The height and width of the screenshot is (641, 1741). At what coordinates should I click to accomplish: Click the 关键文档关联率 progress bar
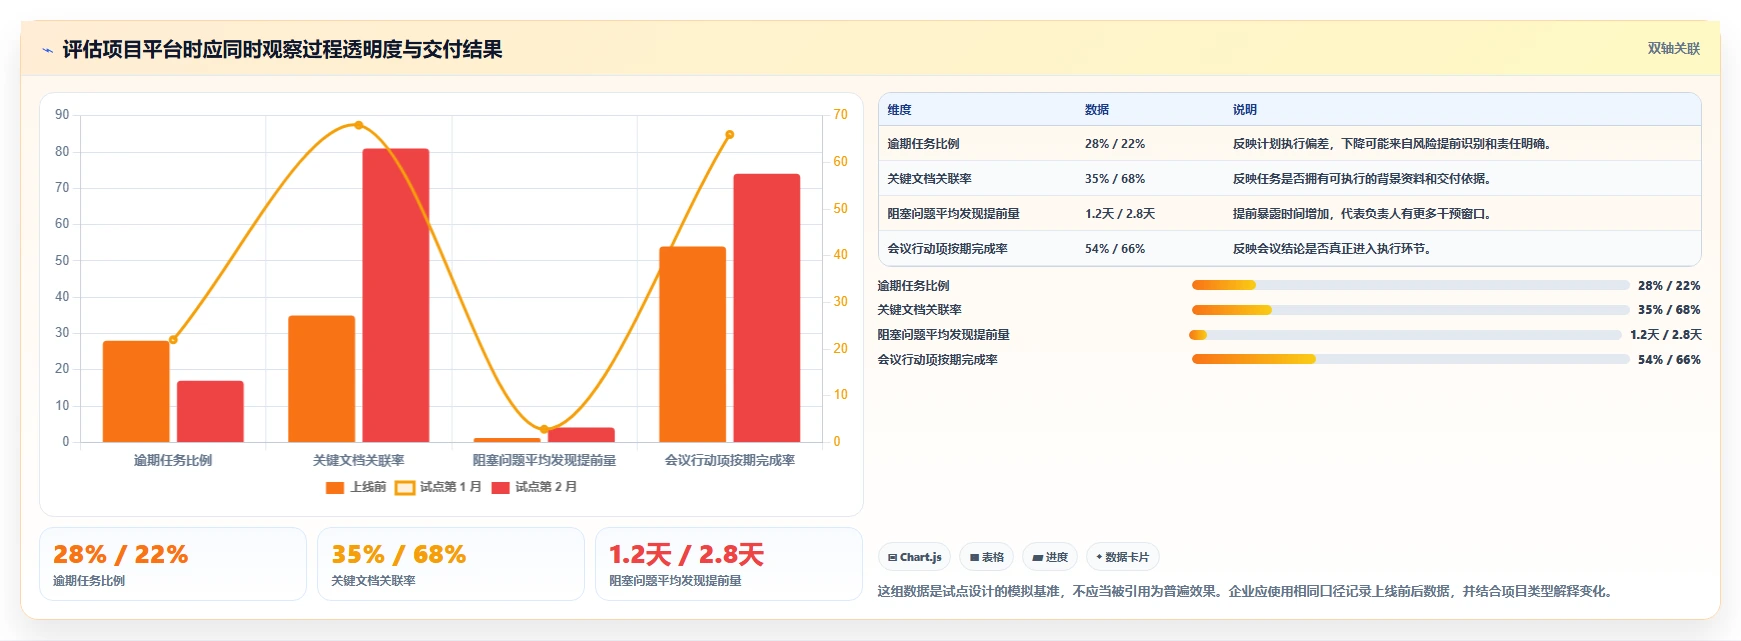click(x=1410, y=310)
